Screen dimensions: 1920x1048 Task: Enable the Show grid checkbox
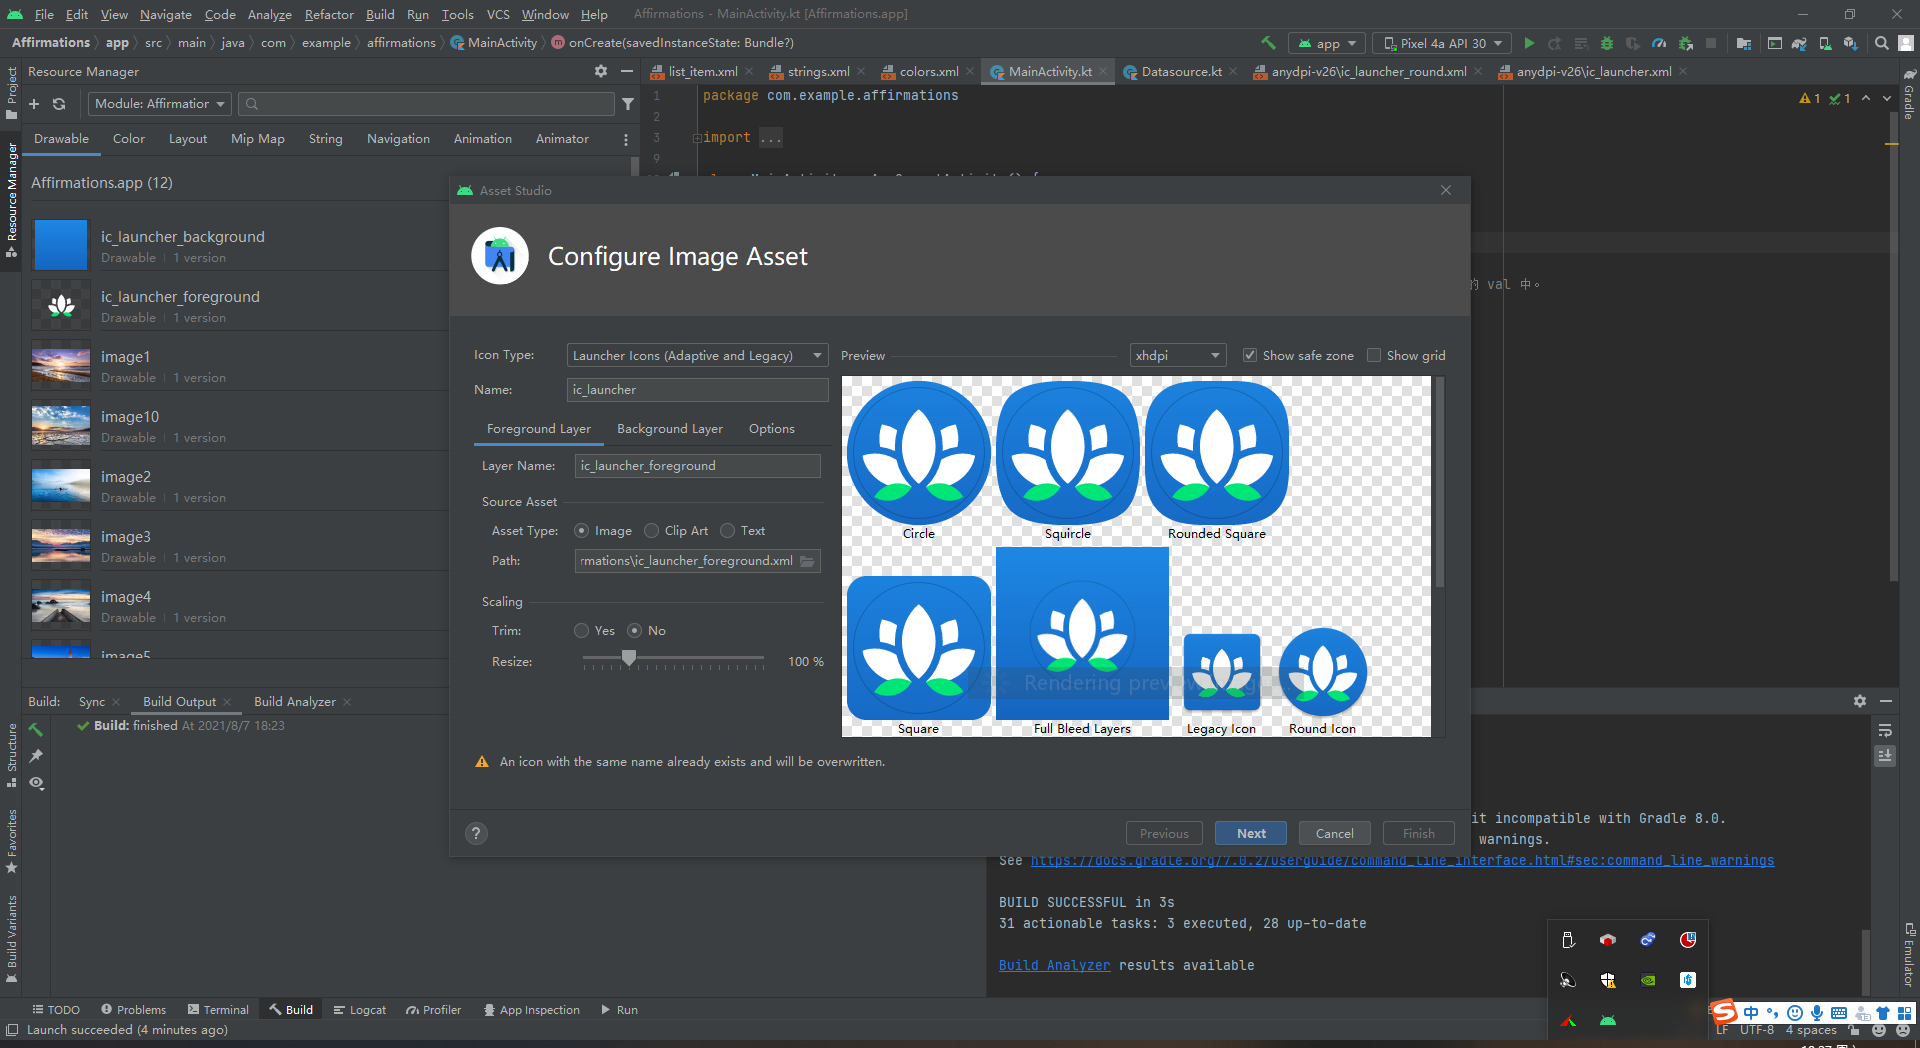pyautogui.click(x=1375, y=355)
